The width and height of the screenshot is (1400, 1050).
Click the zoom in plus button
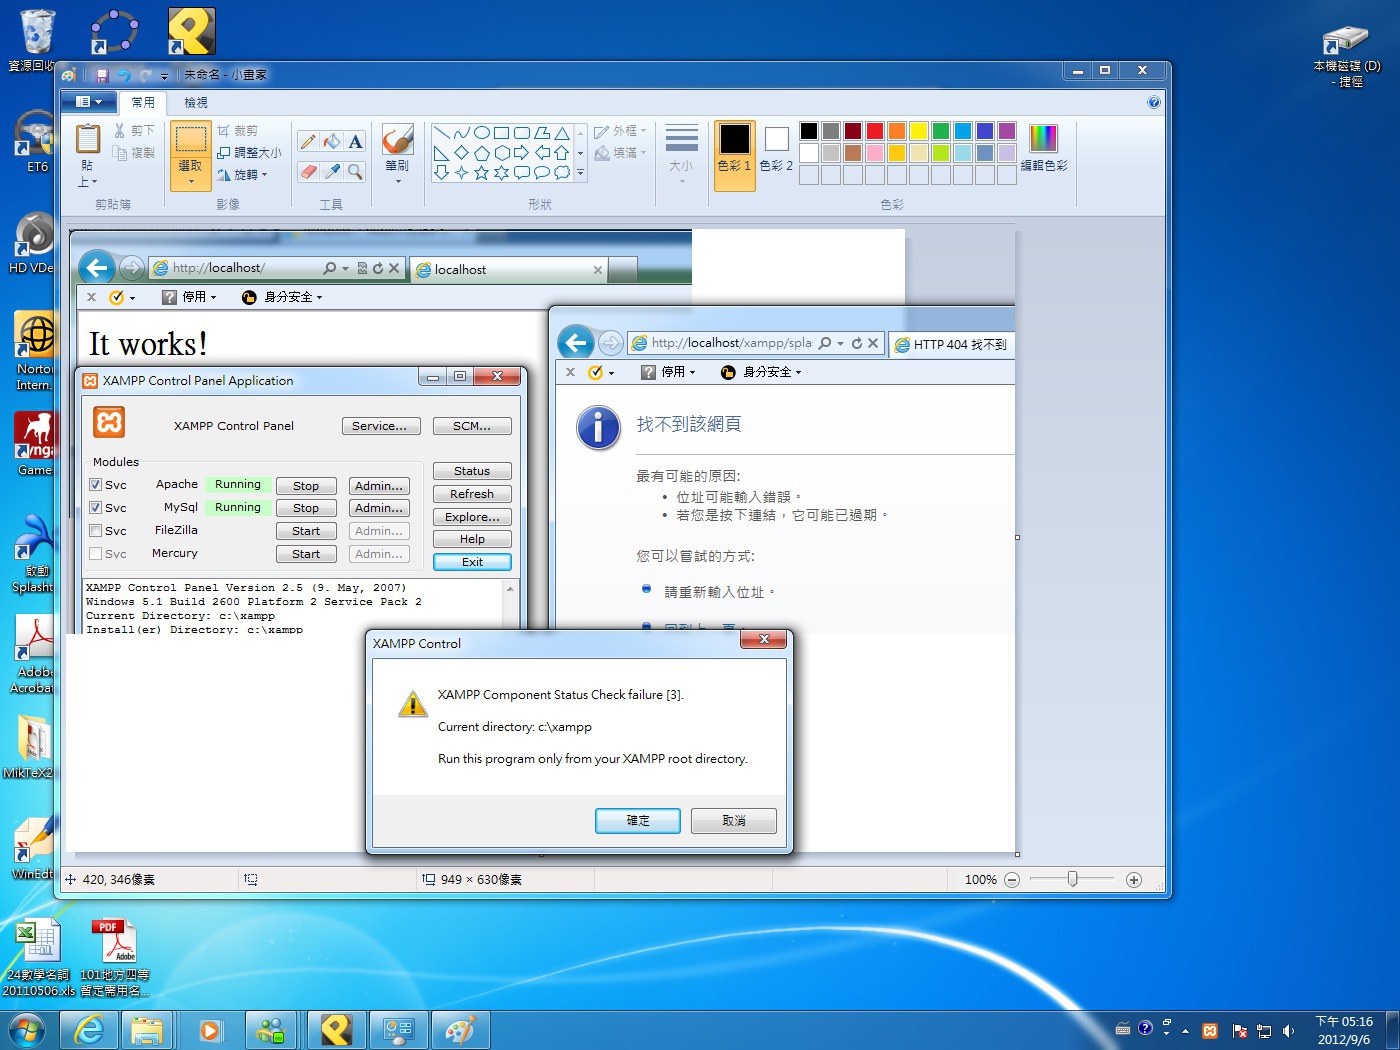1133,880
